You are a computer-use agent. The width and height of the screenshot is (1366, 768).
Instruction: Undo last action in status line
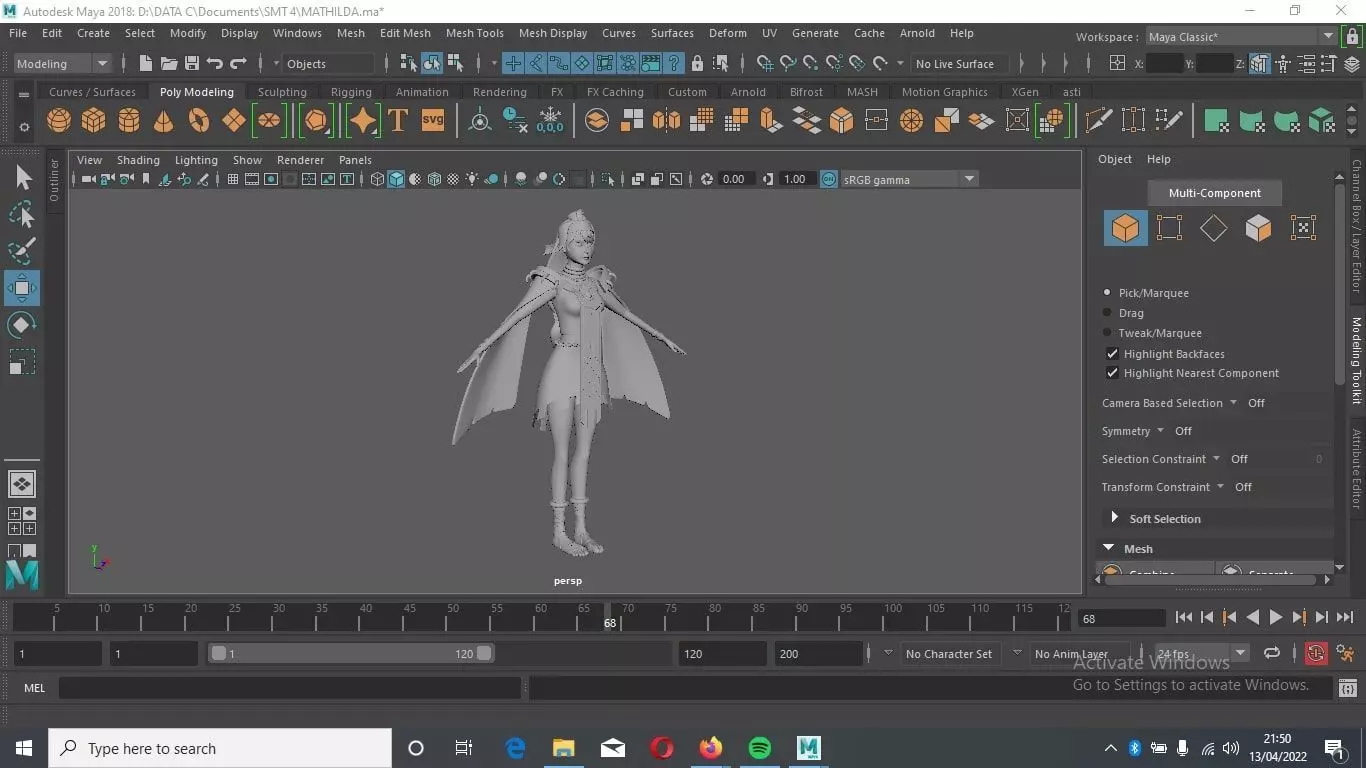point(215,63)
